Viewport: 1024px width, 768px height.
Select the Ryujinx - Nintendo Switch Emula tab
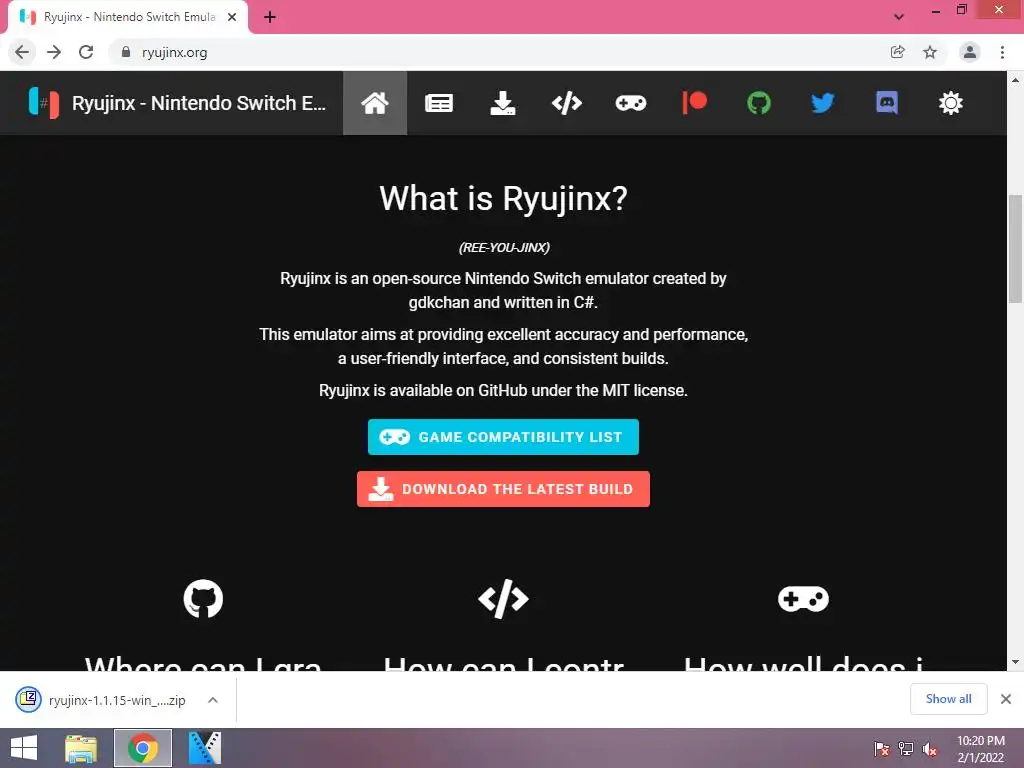tap(128, 17)
